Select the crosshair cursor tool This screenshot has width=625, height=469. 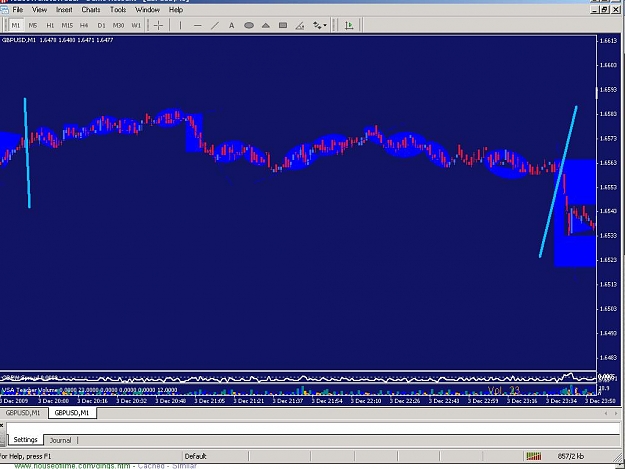[158, 26]
